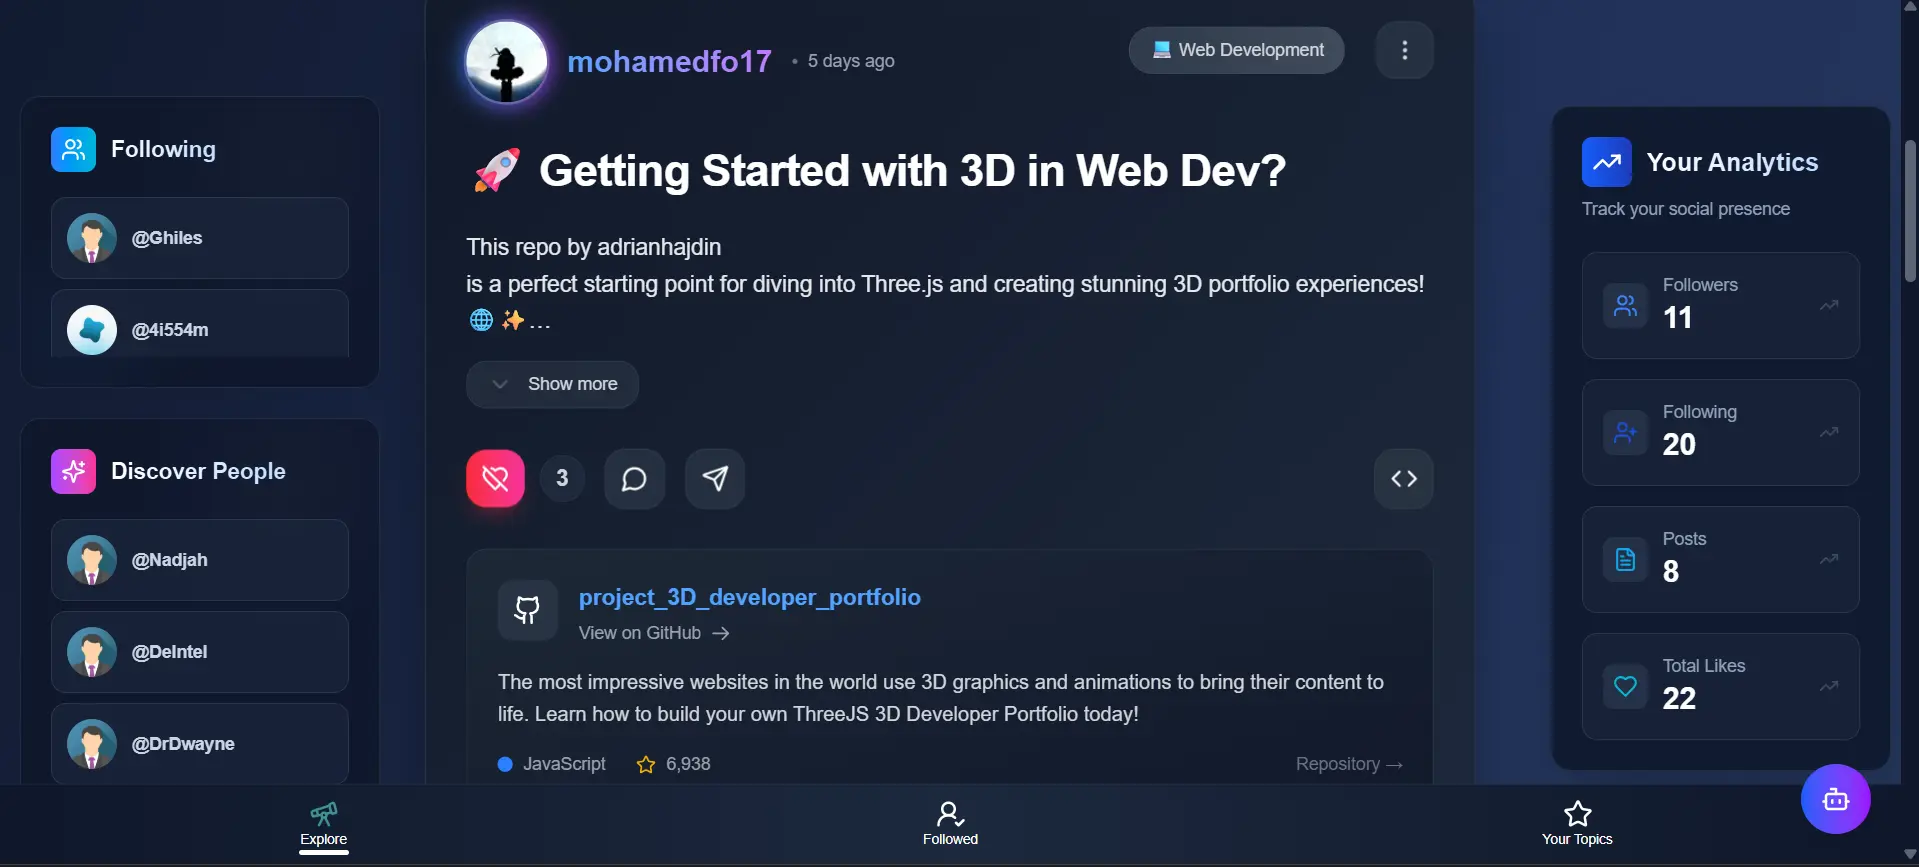Click the post title Getting Started with 3D
This screenshot has width=1919, height=867.
pyautogui.click(x=912, y=170)
